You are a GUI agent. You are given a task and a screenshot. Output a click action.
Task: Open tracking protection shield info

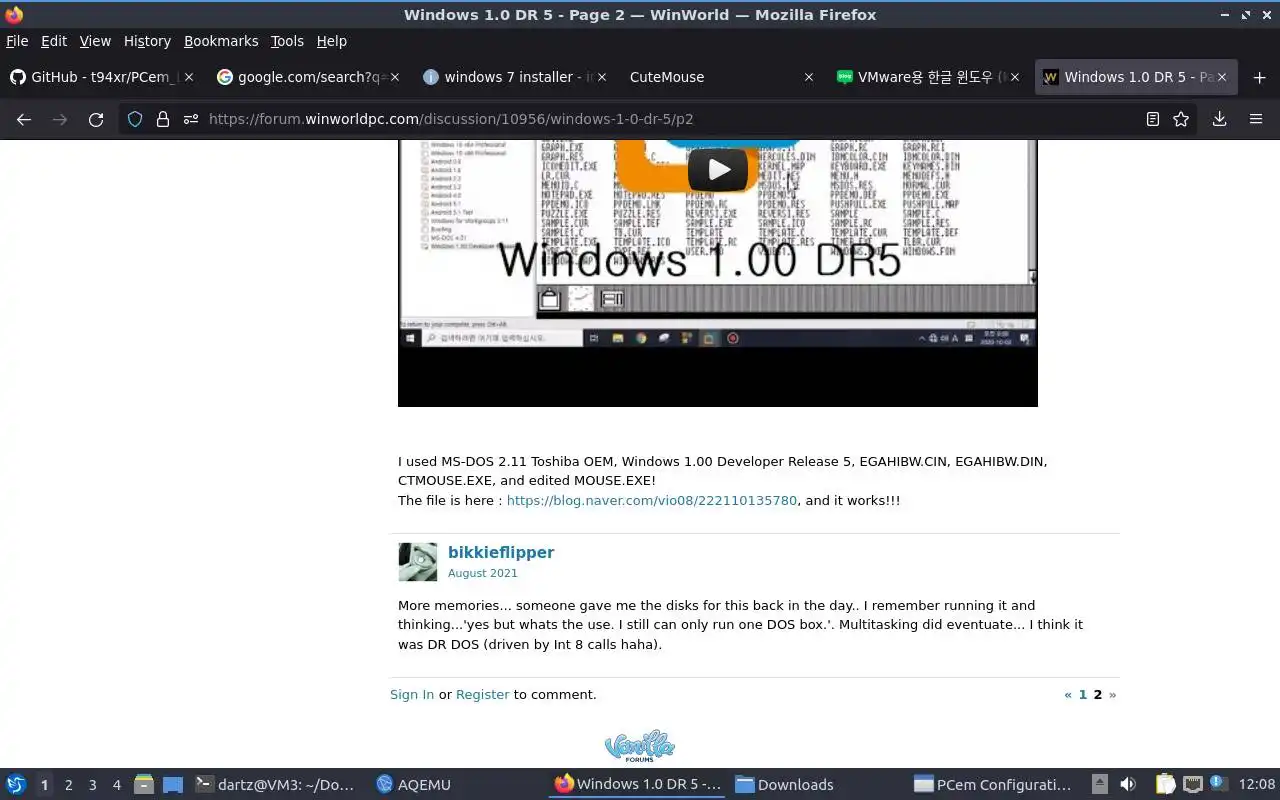point(135,119)
